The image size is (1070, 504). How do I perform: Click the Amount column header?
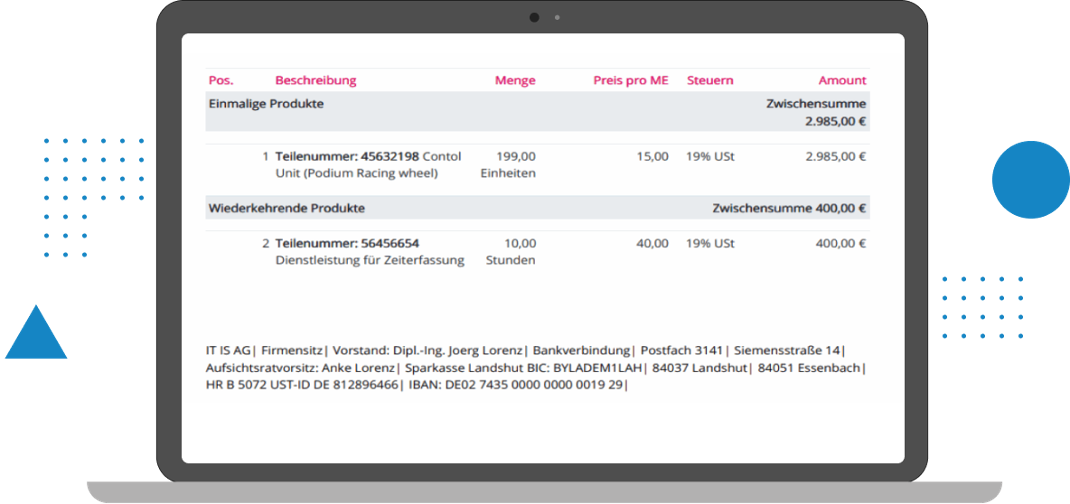pyautogui.click(x=842, y=80)
